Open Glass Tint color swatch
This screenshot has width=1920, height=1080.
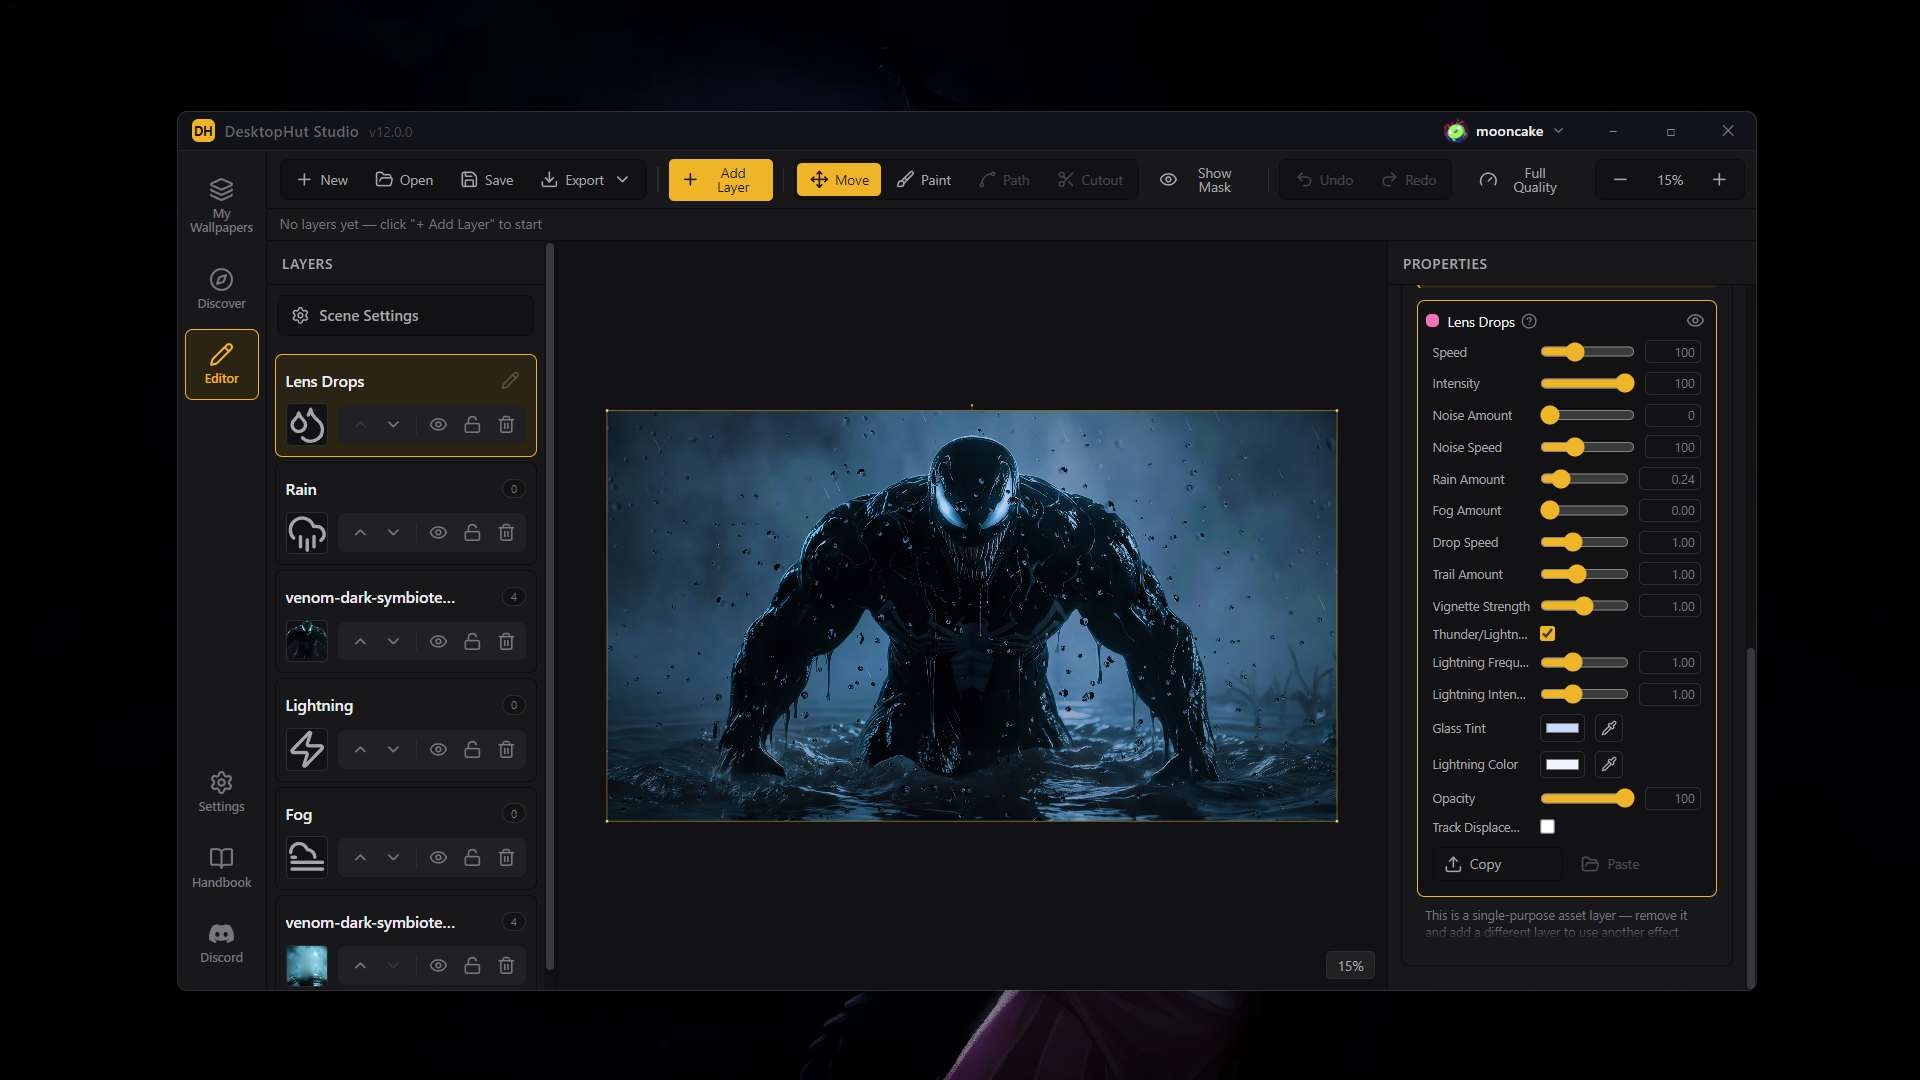click(x=1562, y=728)
